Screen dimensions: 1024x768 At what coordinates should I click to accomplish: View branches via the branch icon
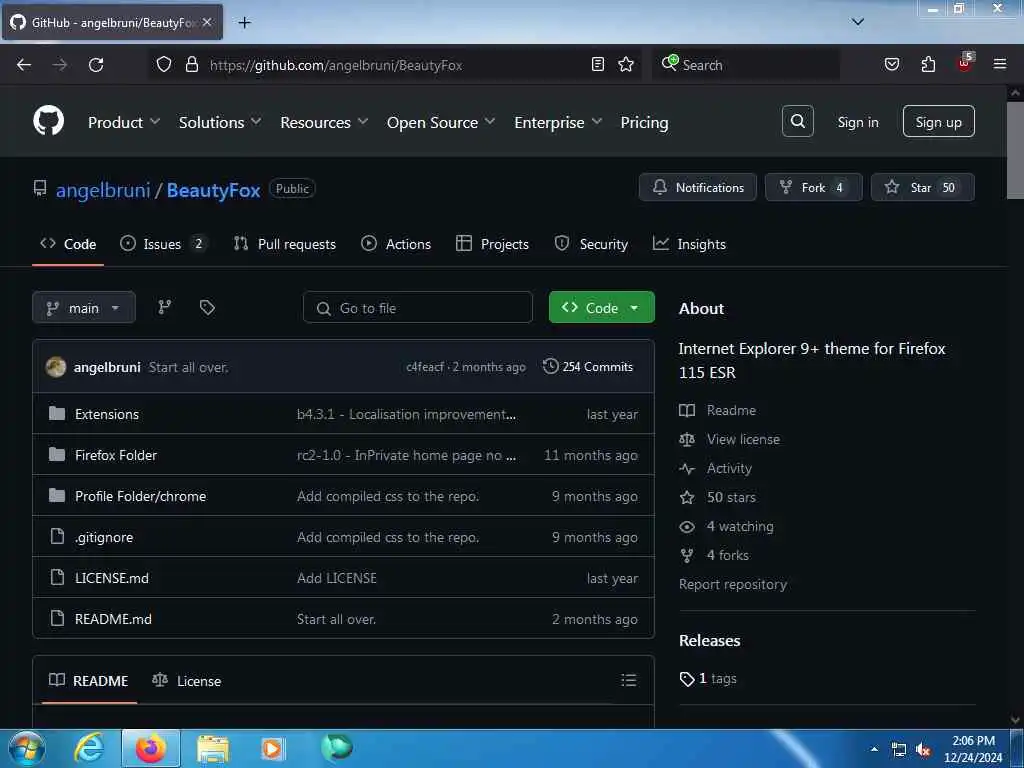165,307
